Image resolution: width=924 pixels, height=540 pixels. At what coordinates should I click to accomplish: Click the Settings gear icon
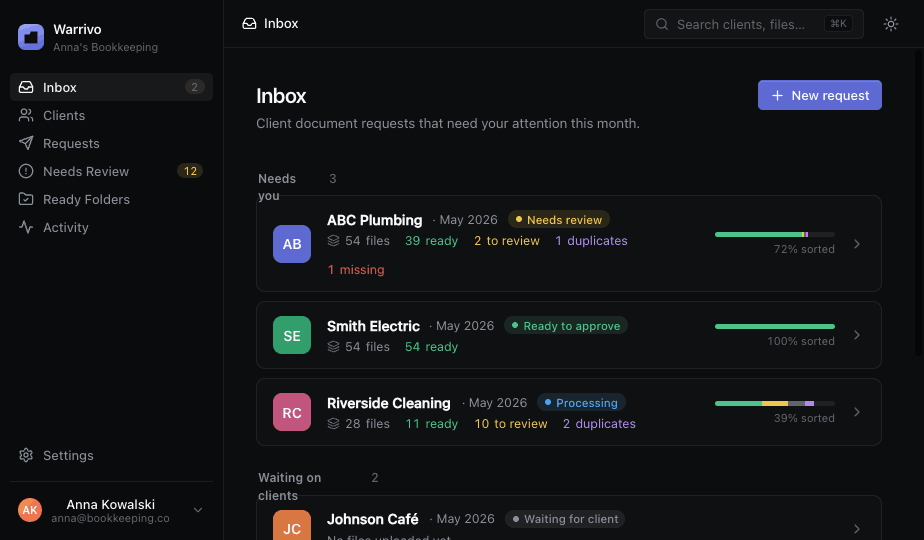[26, 455]
